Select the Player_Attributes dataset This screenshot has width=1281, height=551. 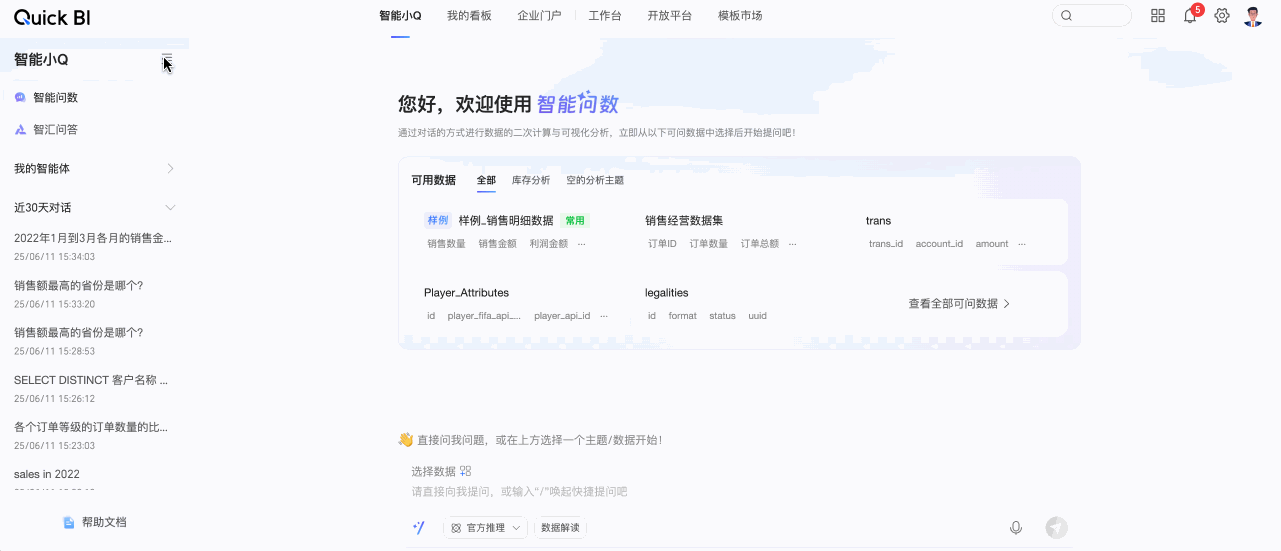tap(466, 293)
